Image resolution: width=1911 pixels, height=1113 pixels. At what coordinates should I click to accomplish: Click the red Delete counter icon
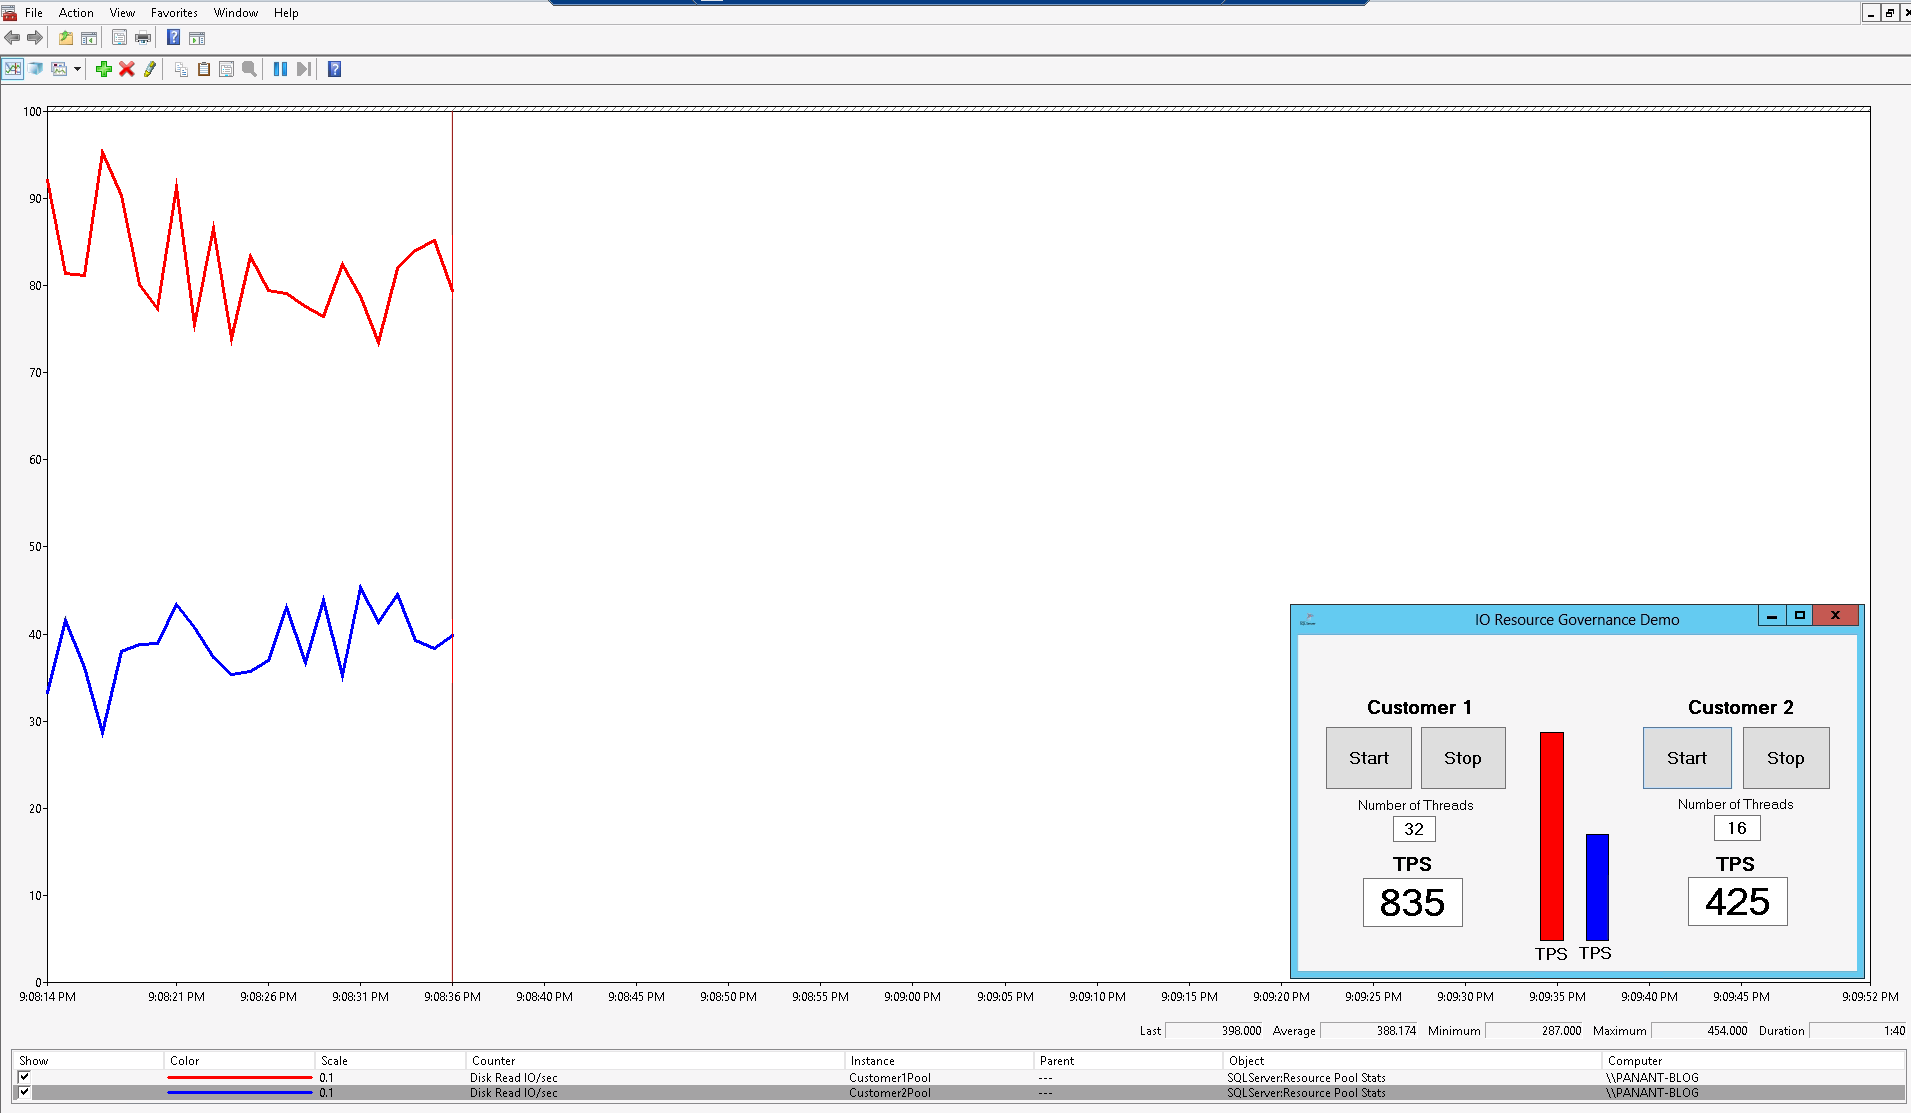pyautogui.click(x=127, y=69)
